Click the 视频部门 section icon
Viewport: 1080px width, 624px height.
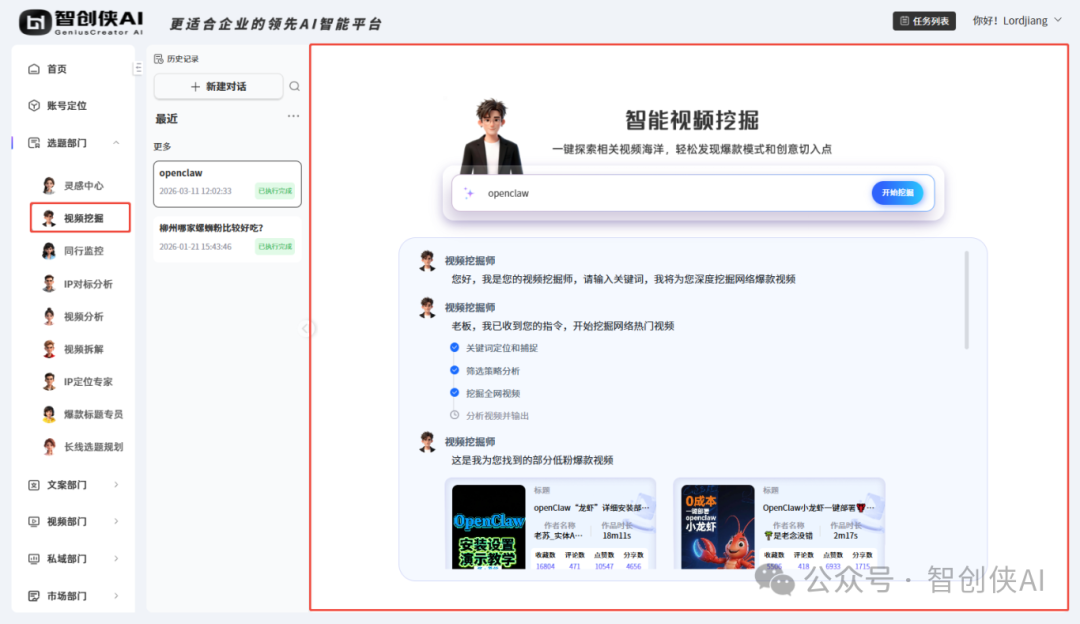pyautogui.click(x=34, y=521)
